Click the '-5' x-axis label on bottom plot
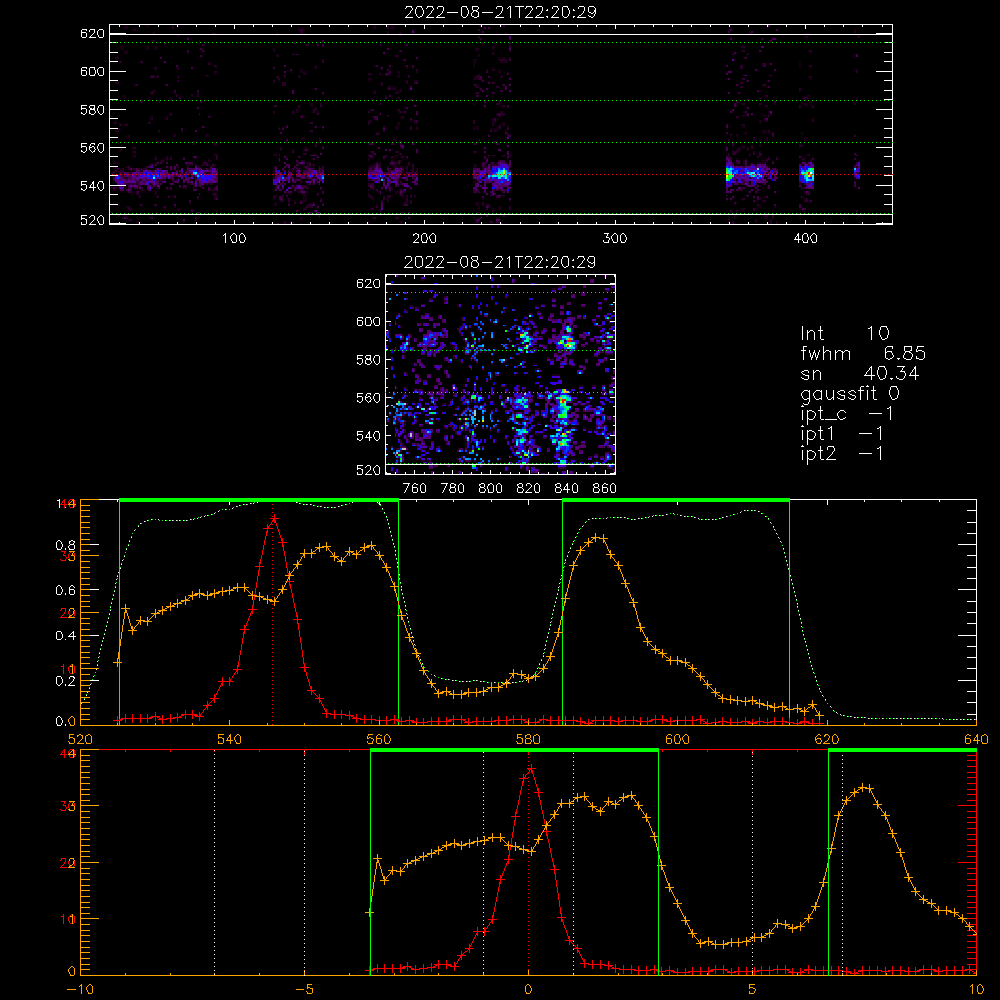 click(304, 990)
